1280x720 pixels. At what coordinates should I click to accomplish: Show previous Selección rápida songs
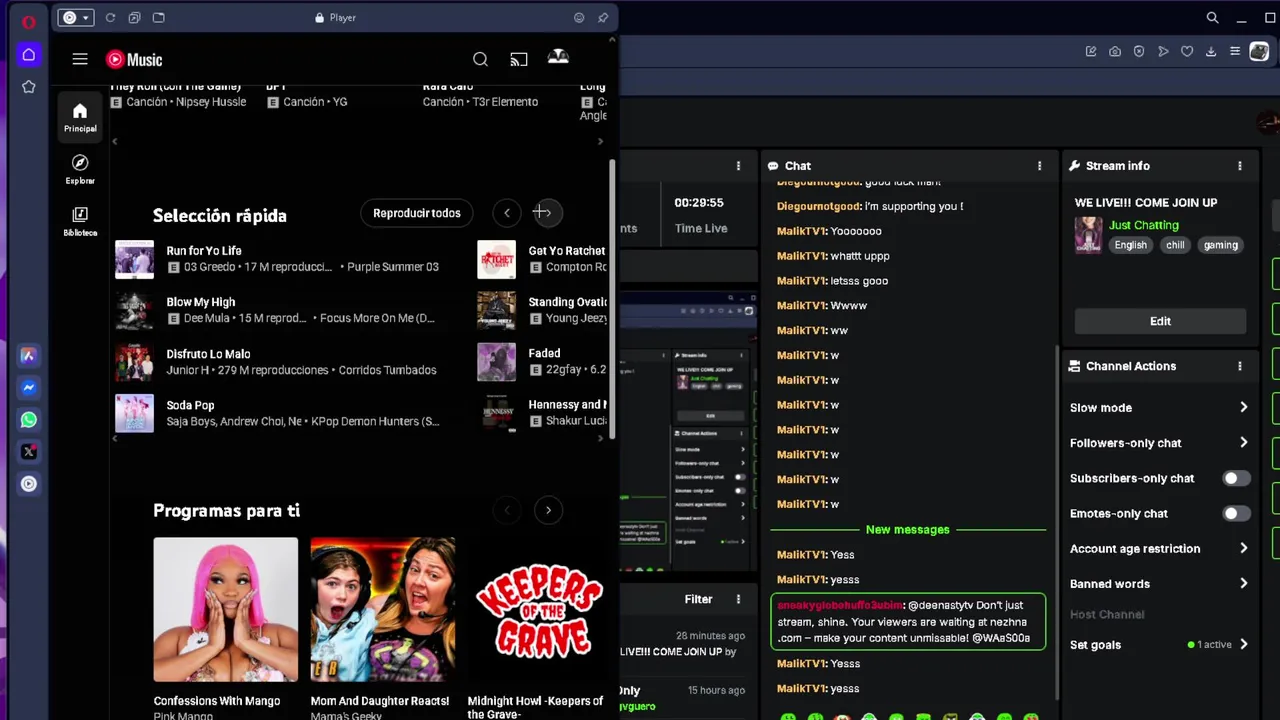(507, 212)
